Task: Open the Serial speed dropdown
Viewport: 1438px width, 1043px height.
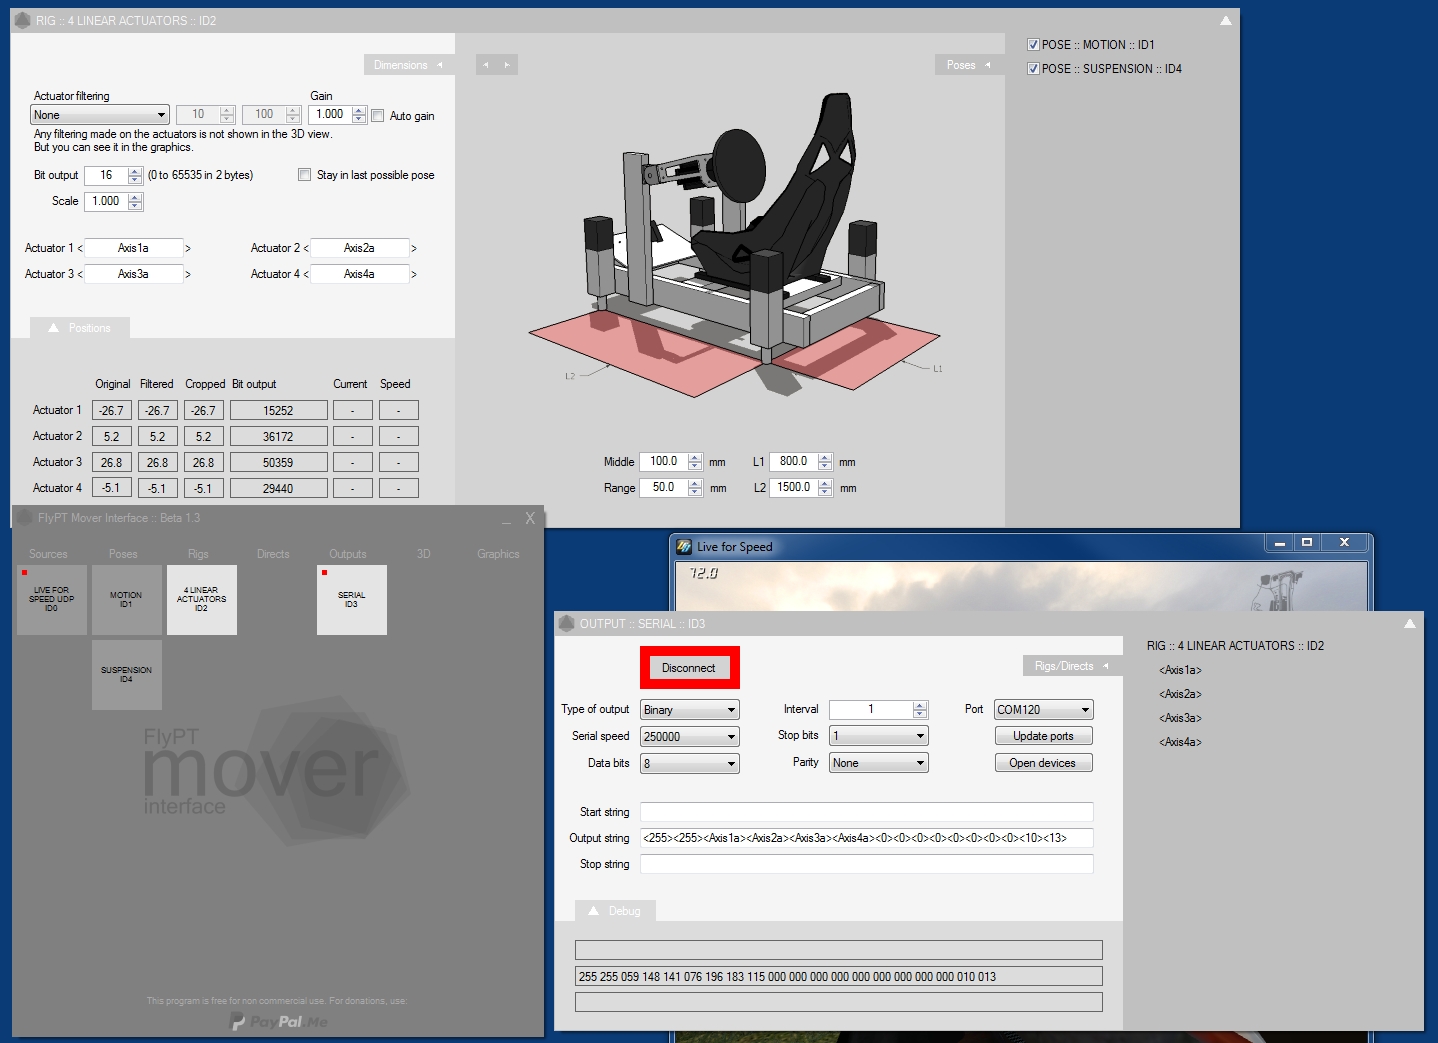Action: (690, 737)
